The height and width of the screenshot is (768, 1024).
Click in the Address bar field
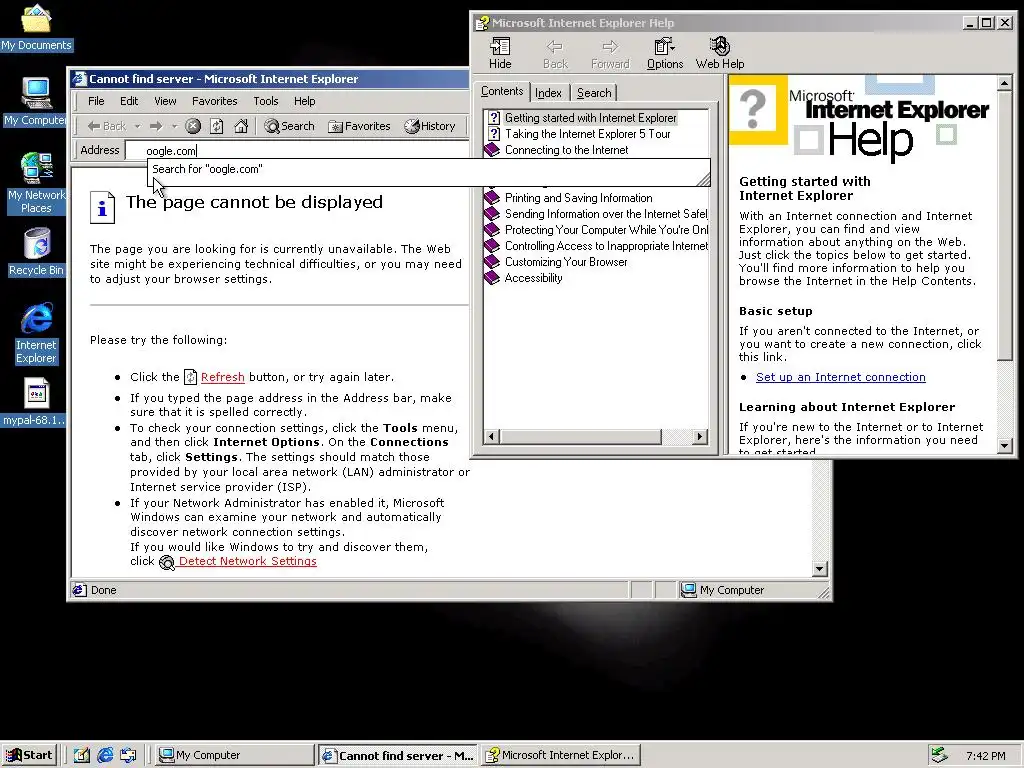click(x=297, y=150)
